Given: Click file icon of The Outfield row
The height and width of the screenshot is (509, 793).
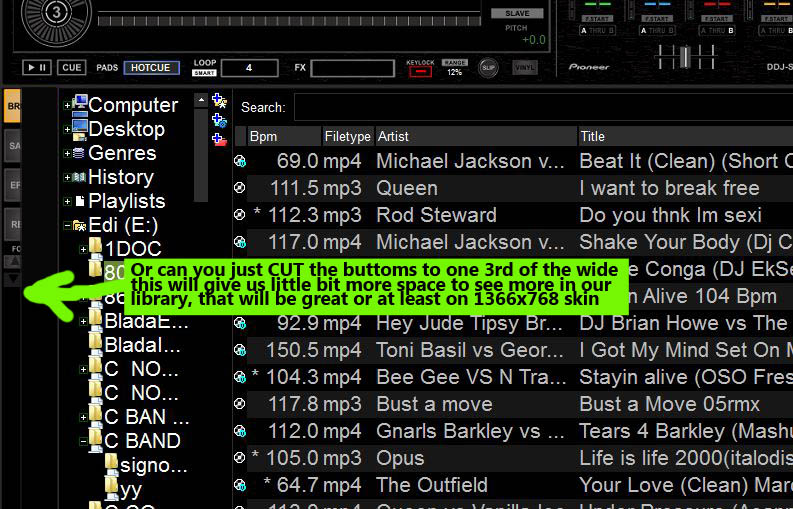Looking at the screenshot, I should [240, 485].
